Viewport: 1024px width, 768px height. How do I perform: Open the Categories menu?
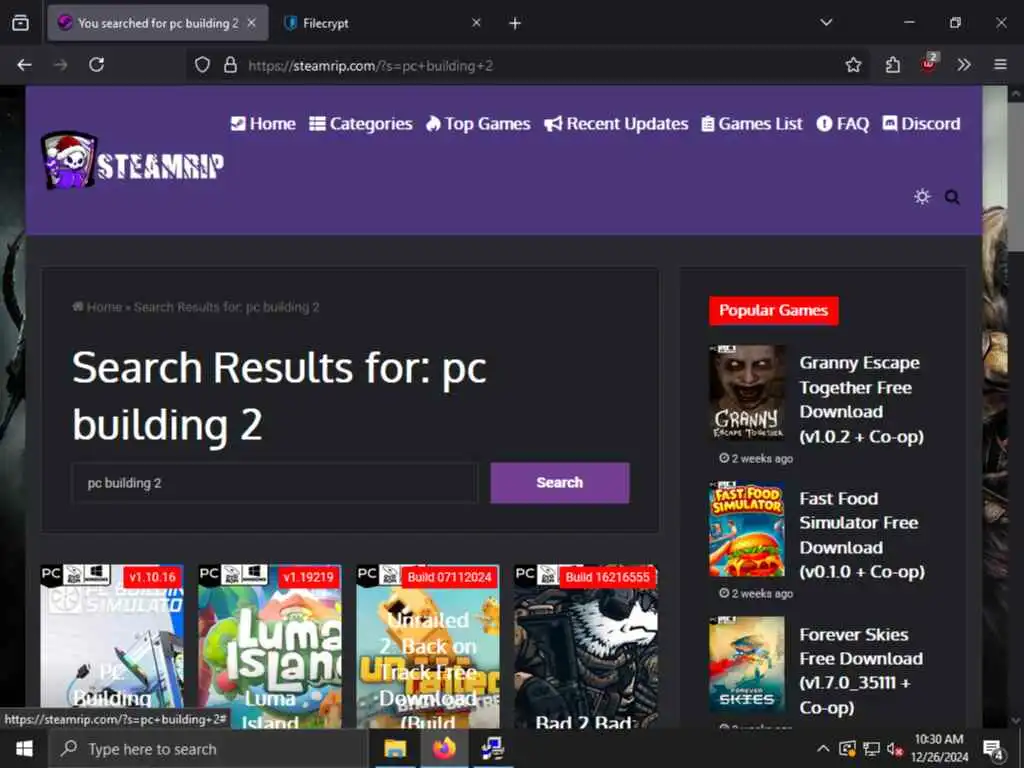coord(361,123)
